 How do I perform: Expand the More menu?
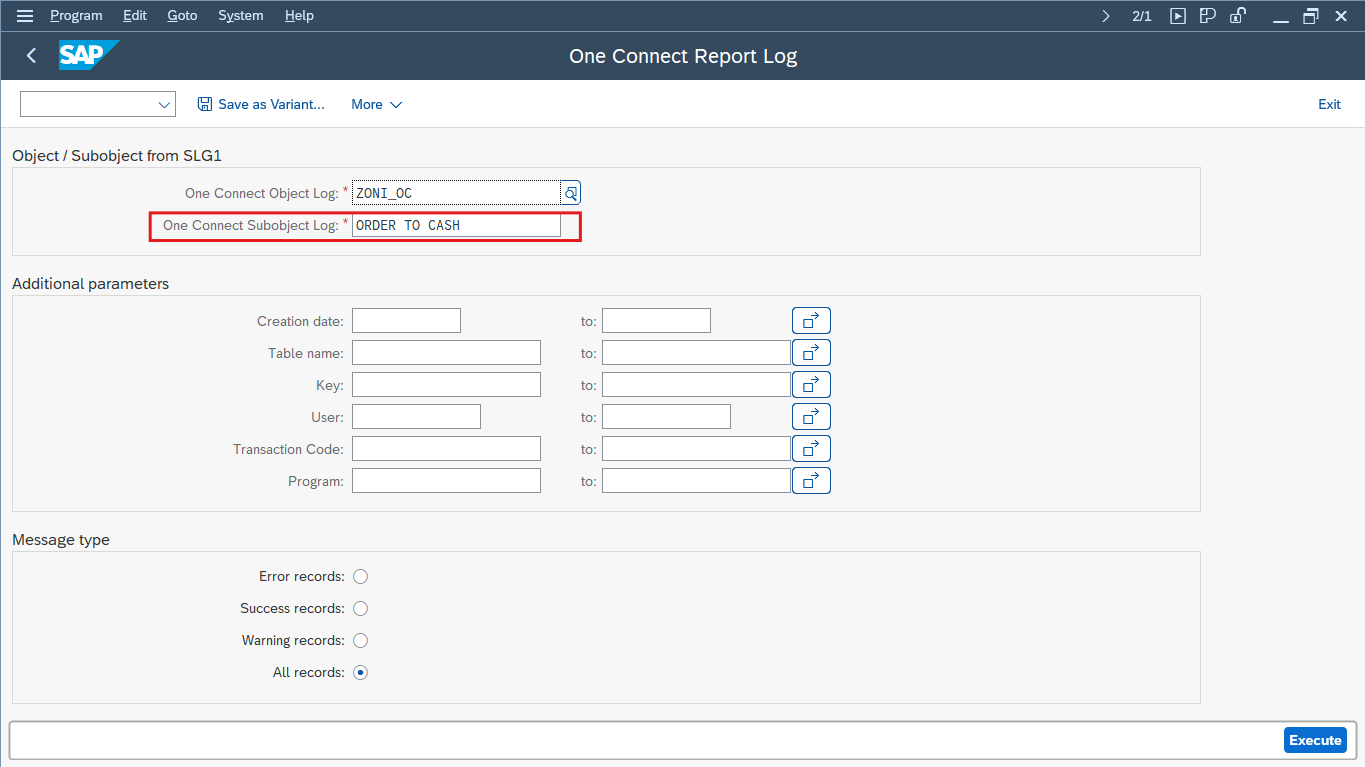click(376, 105)
